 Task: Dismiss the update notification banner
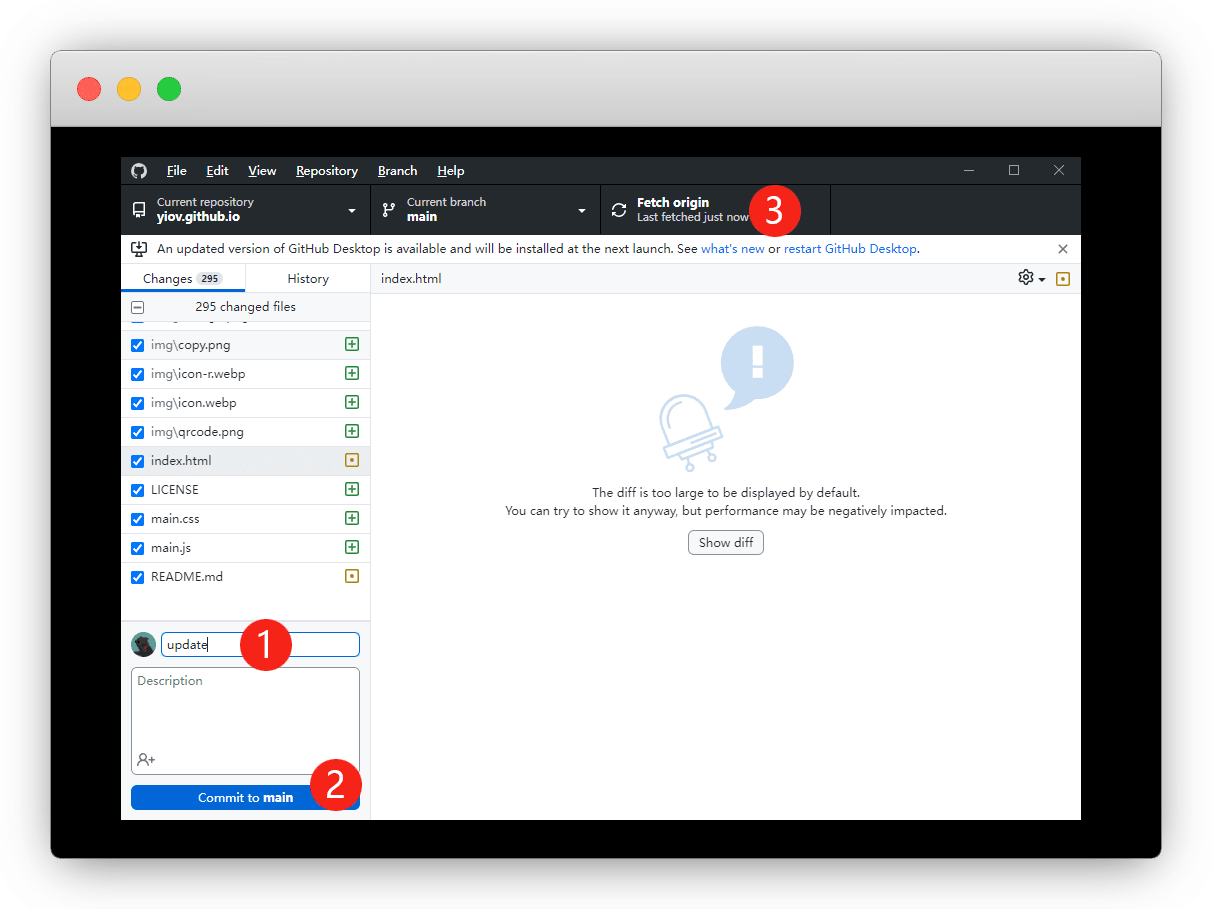(x=1062, y=249)
